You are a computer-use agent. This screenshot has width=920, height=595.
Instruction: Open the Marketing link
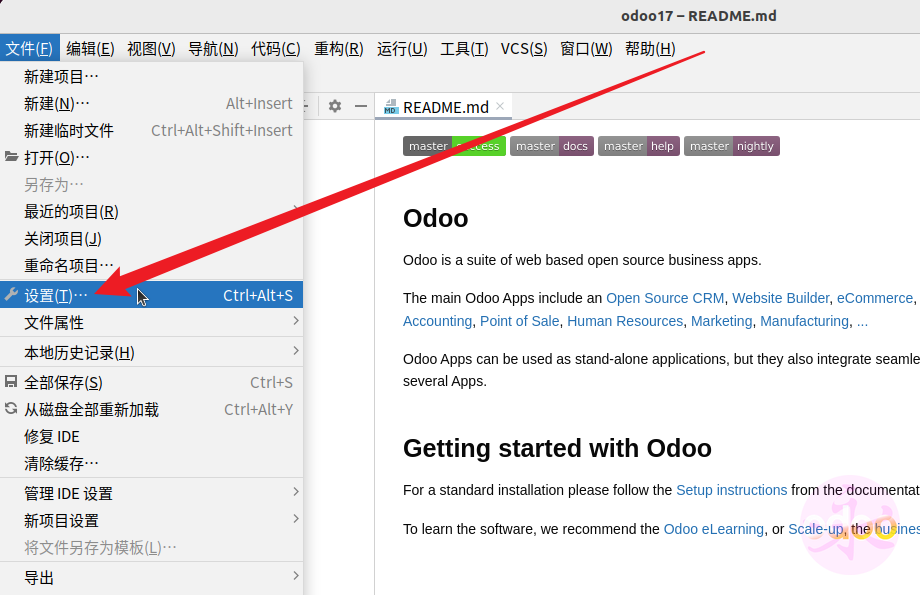pyautogui.click(x=721, y=321)
